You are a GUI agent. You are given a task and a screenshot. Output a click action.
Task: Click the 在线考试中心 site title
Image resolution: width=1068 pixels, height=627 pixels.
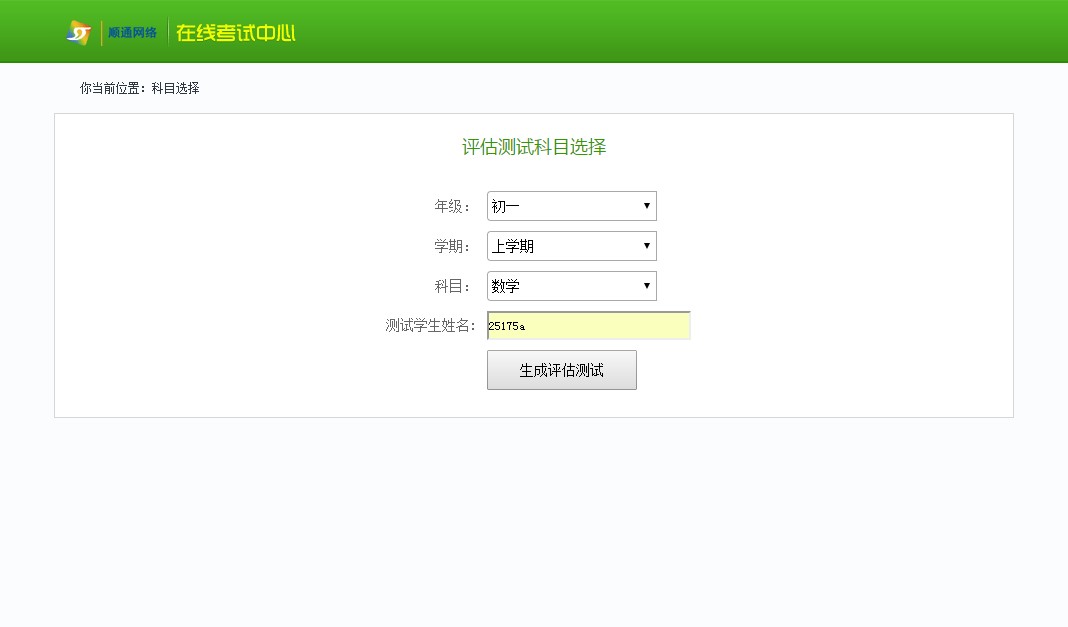point(235,31)
